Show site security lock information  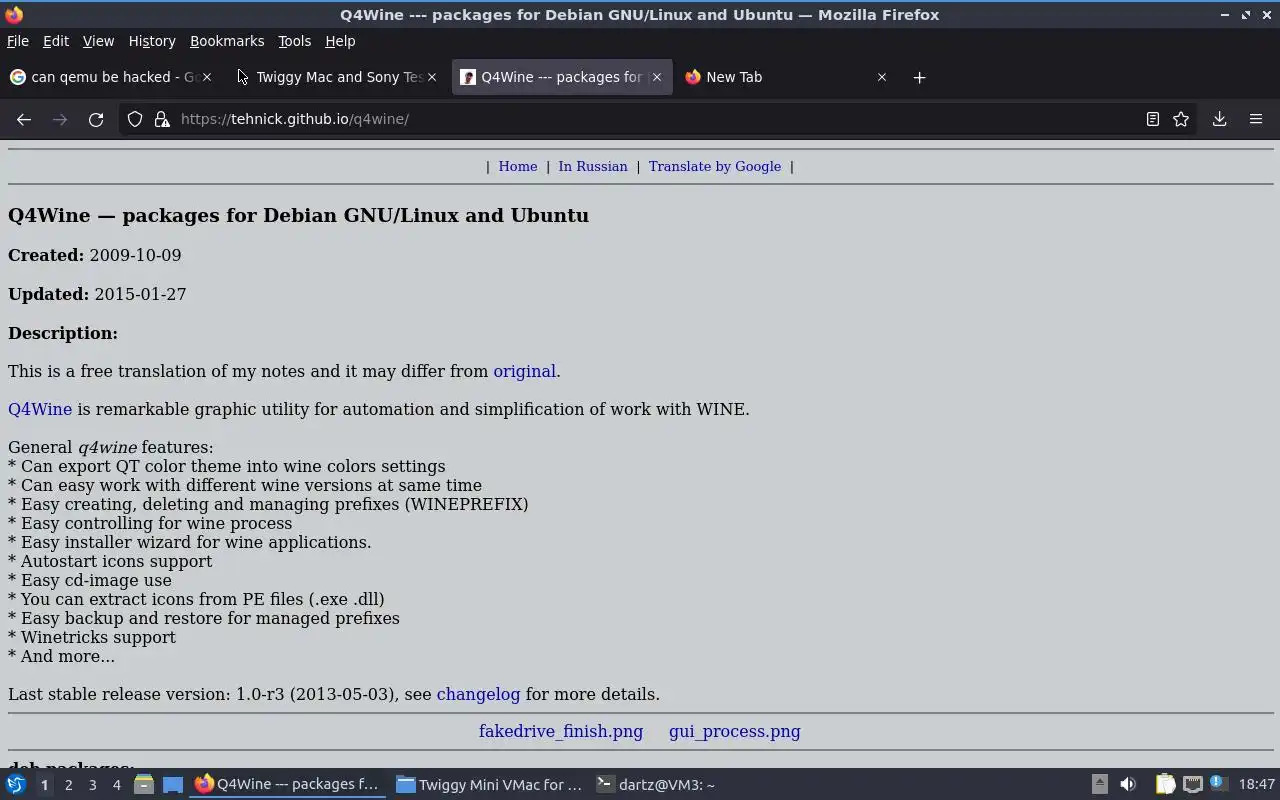[x=162, y=119]
